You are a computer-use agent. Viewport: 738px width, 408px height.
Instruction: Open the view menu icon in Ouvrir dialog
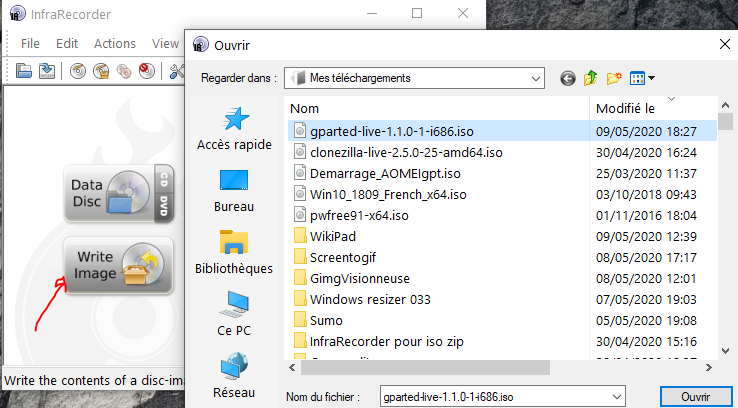tap(642, 78)
